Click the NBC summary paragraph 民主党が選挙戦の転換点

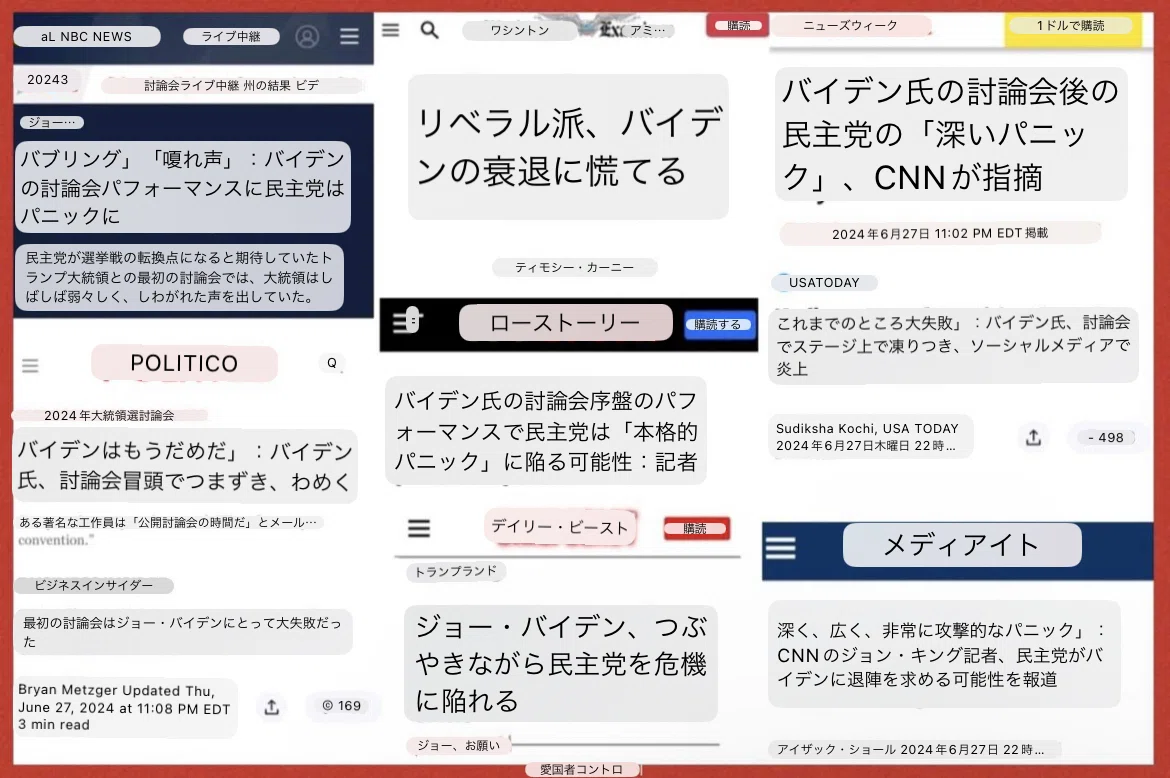(x=180, y=277)
